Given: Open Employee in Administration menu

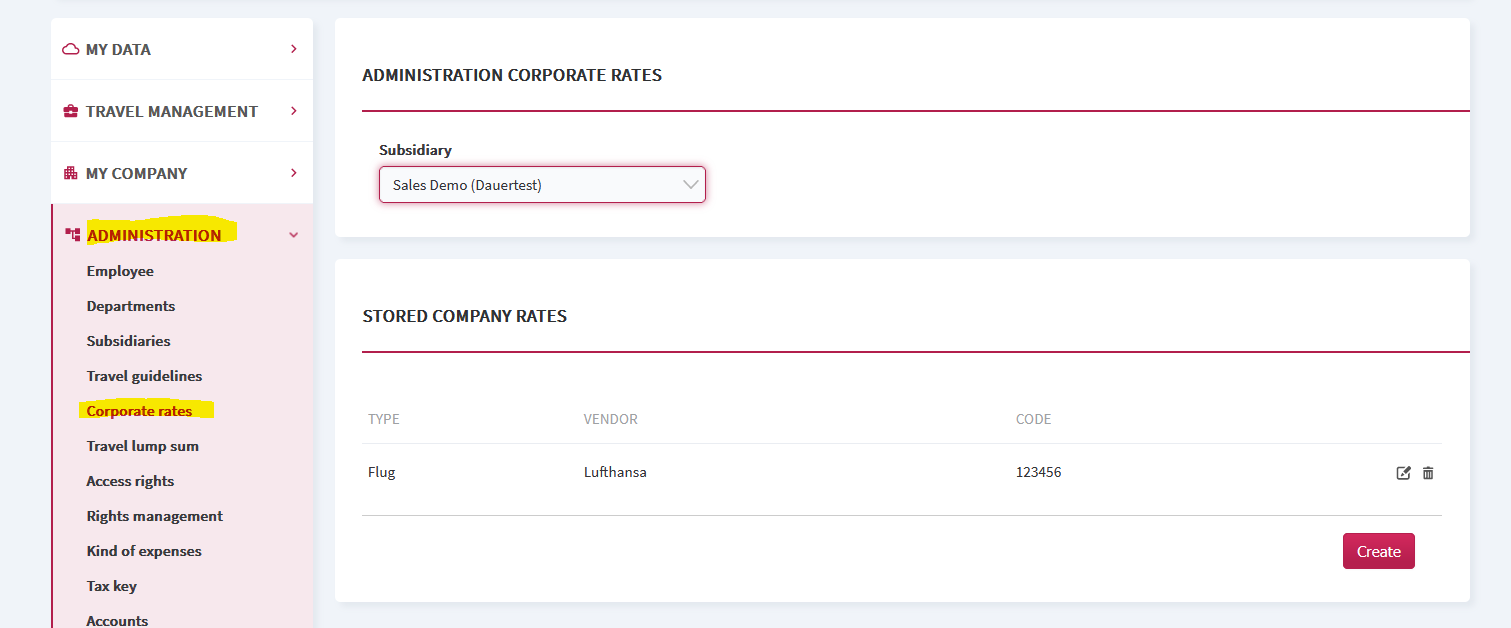Looking at the screenshot, I should (x=120, y=271).
